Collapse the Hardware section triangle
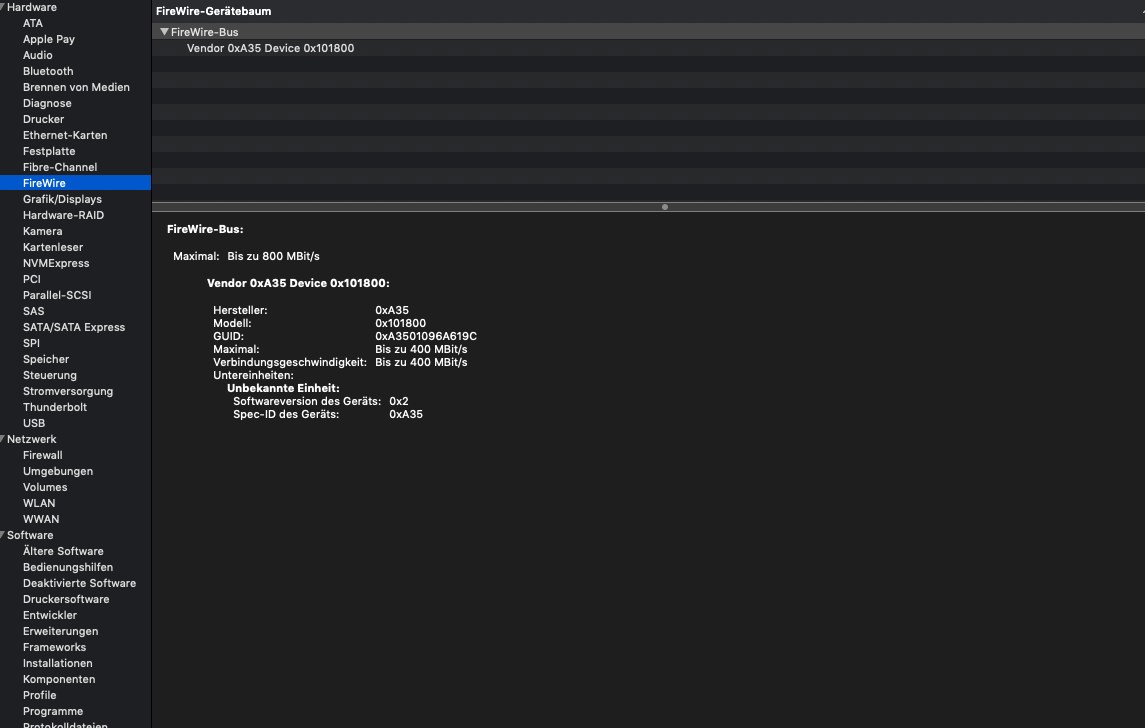The image size is (1145, 728). point(3,7)
